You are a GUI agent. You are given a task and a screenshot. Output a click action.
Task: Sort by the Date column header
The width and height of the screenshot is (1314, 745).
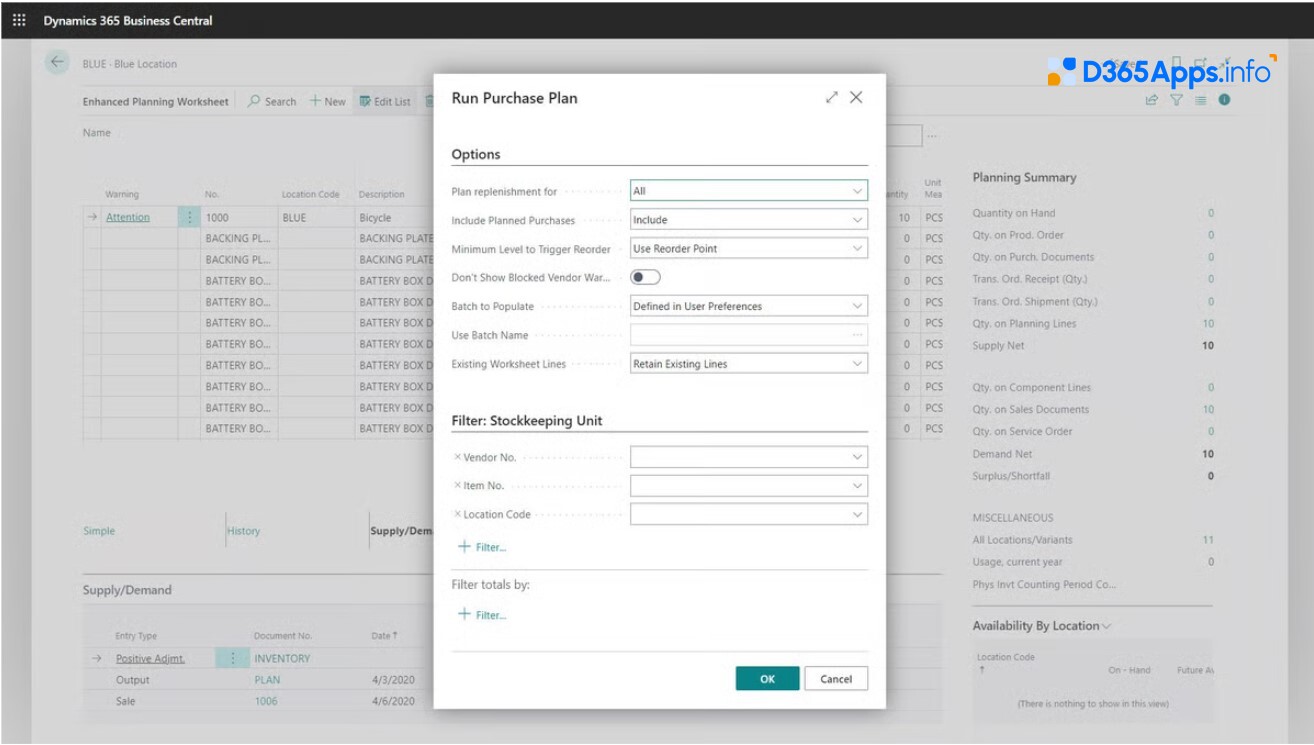point(384,635)
